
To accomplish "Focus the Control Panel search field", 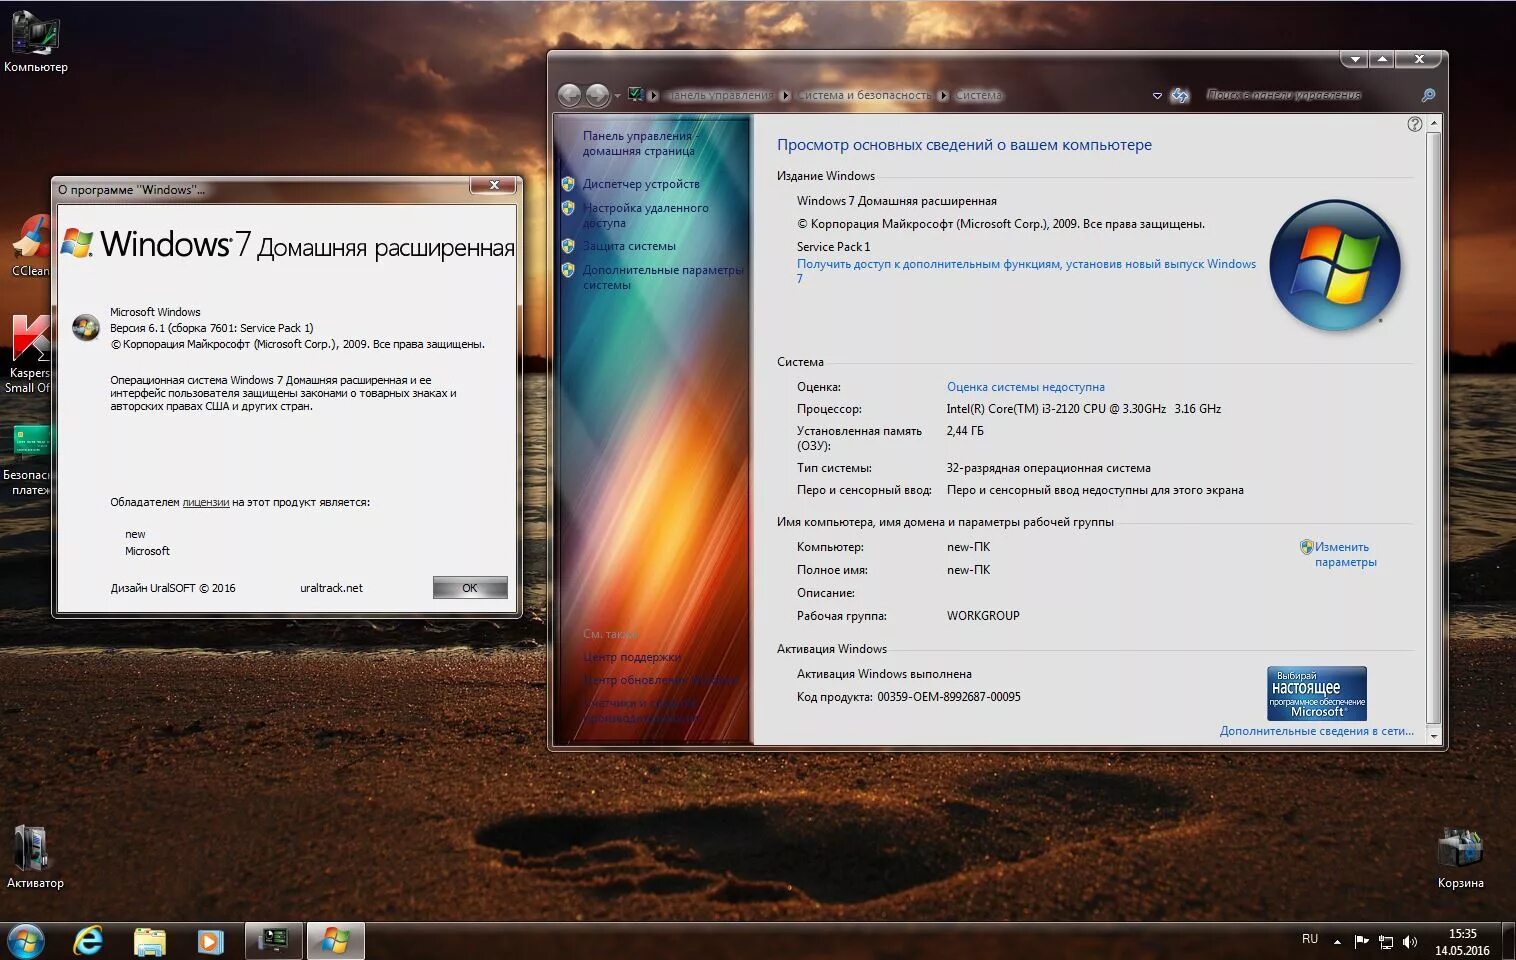I will (x=1308, y=95).
